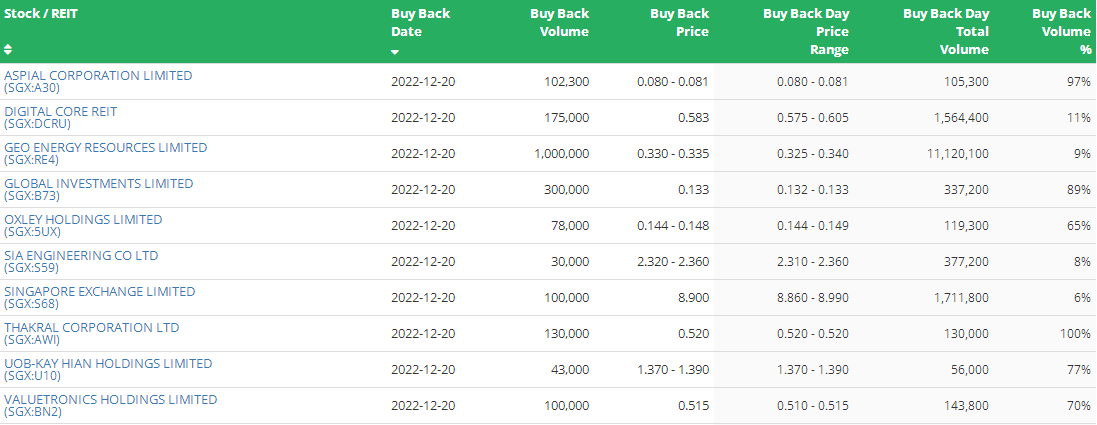Select the Buy Back Price column header
Image resolution: width=1097 pixels, height=425 pixels.
click(x=679, y=22)
